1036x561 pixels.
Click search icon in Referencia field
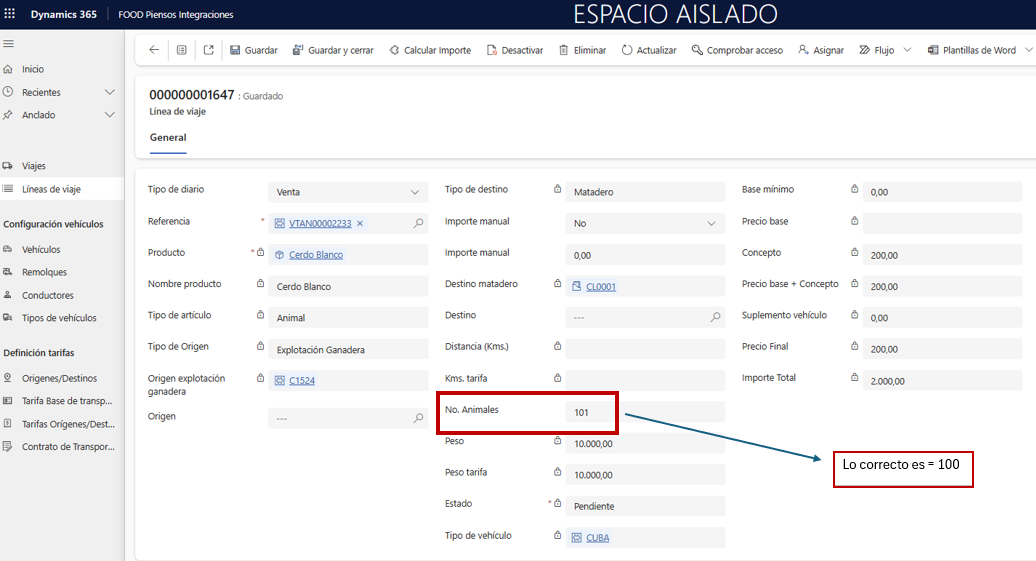point(418,224)
